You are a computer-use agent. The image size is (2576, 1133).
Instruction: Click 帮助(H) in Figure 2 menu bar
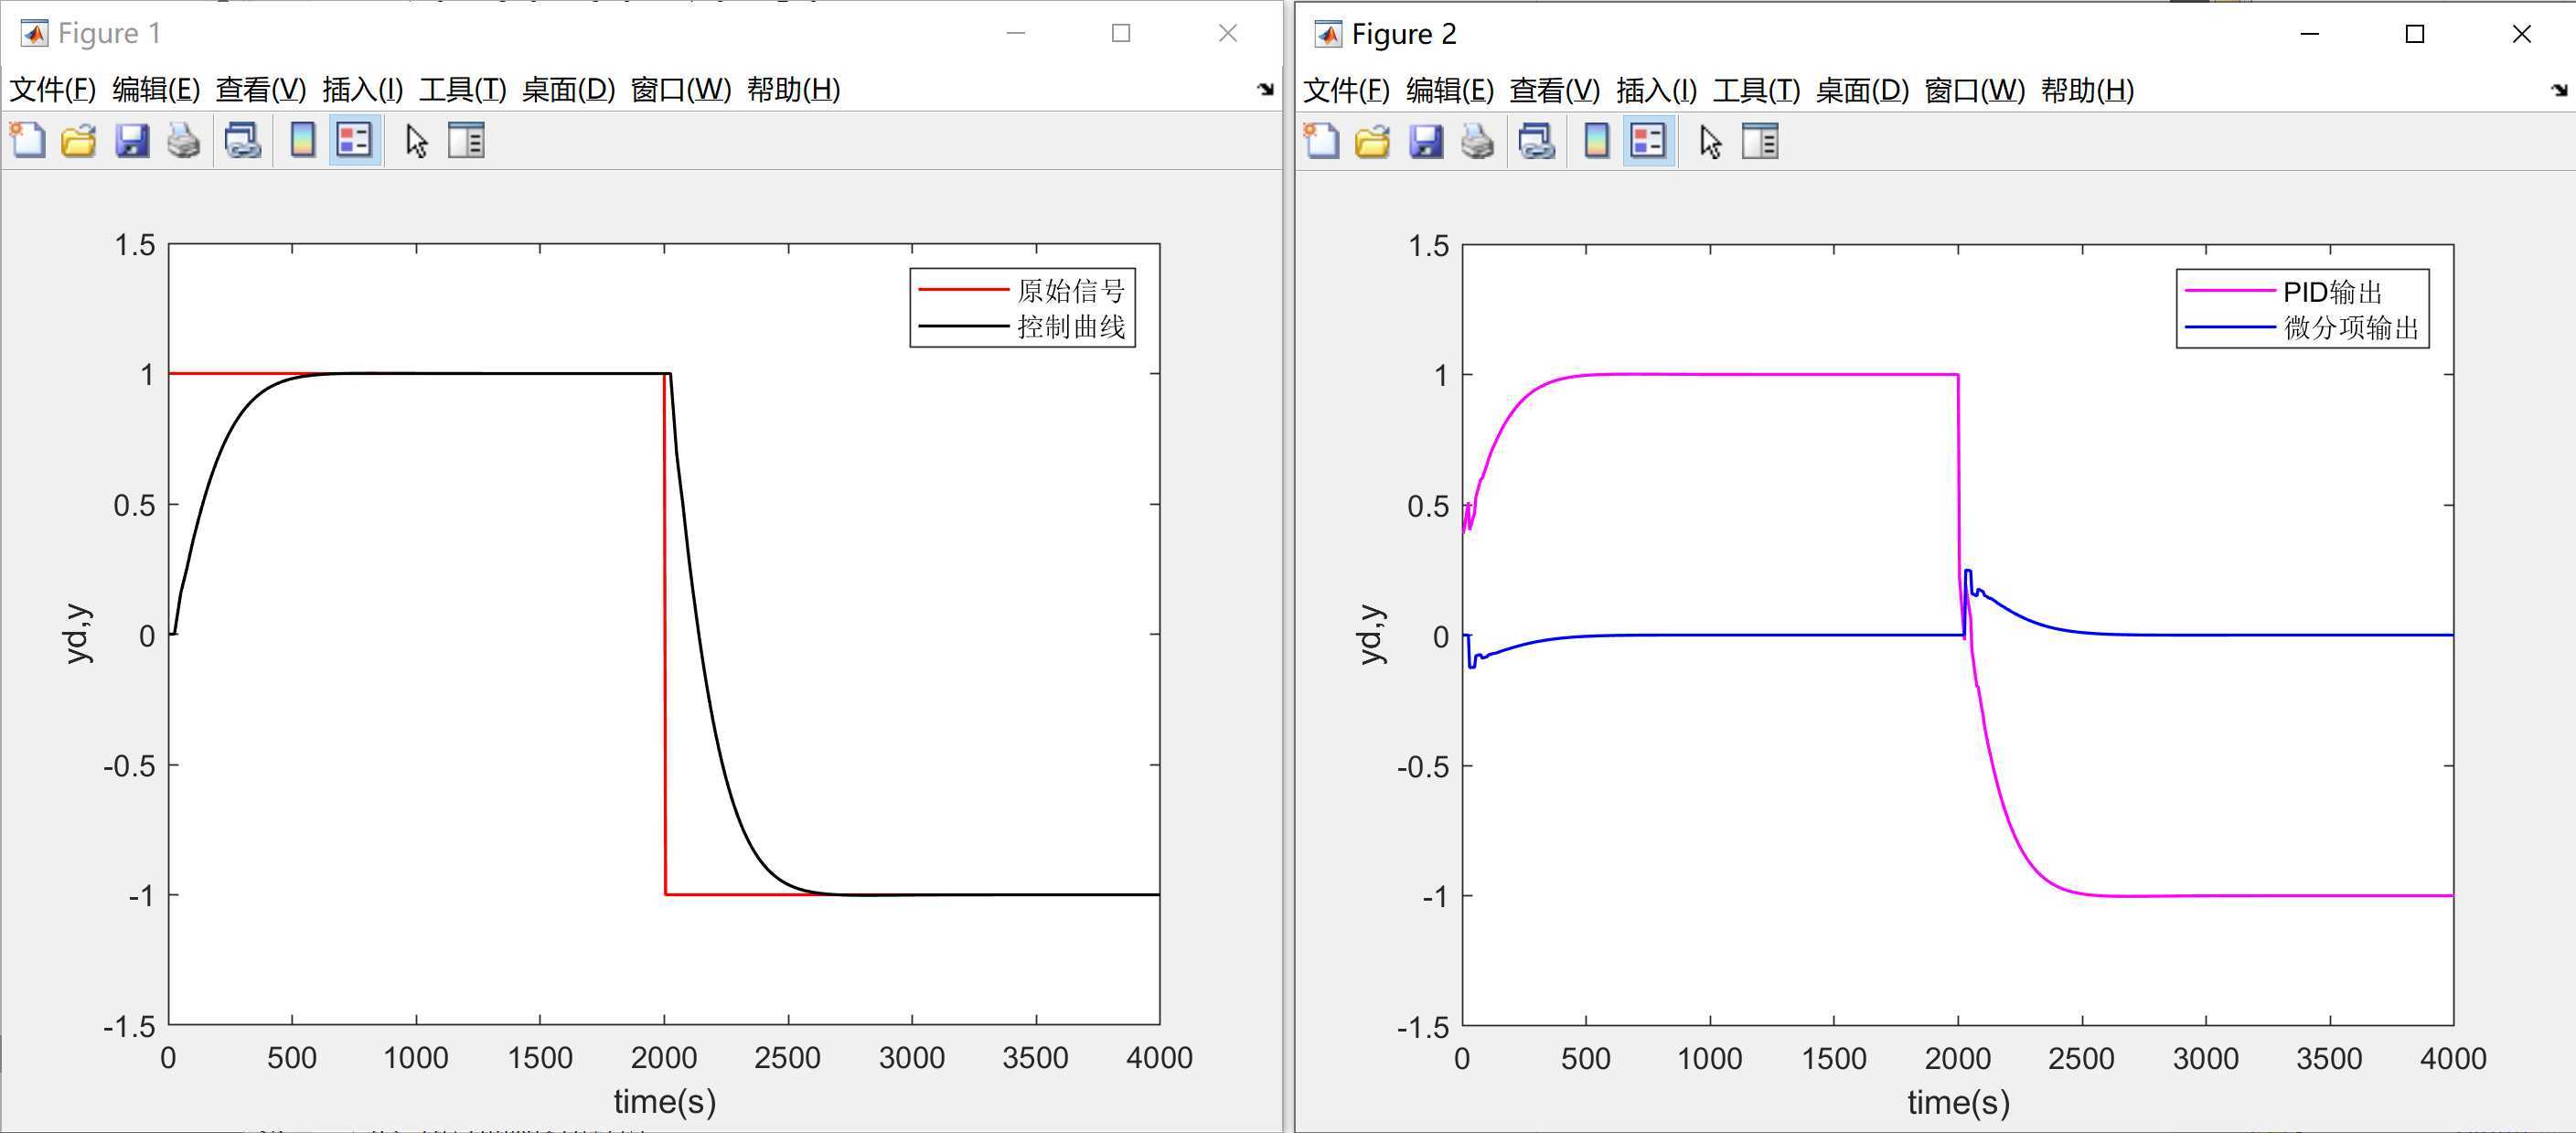(2087, 91)
